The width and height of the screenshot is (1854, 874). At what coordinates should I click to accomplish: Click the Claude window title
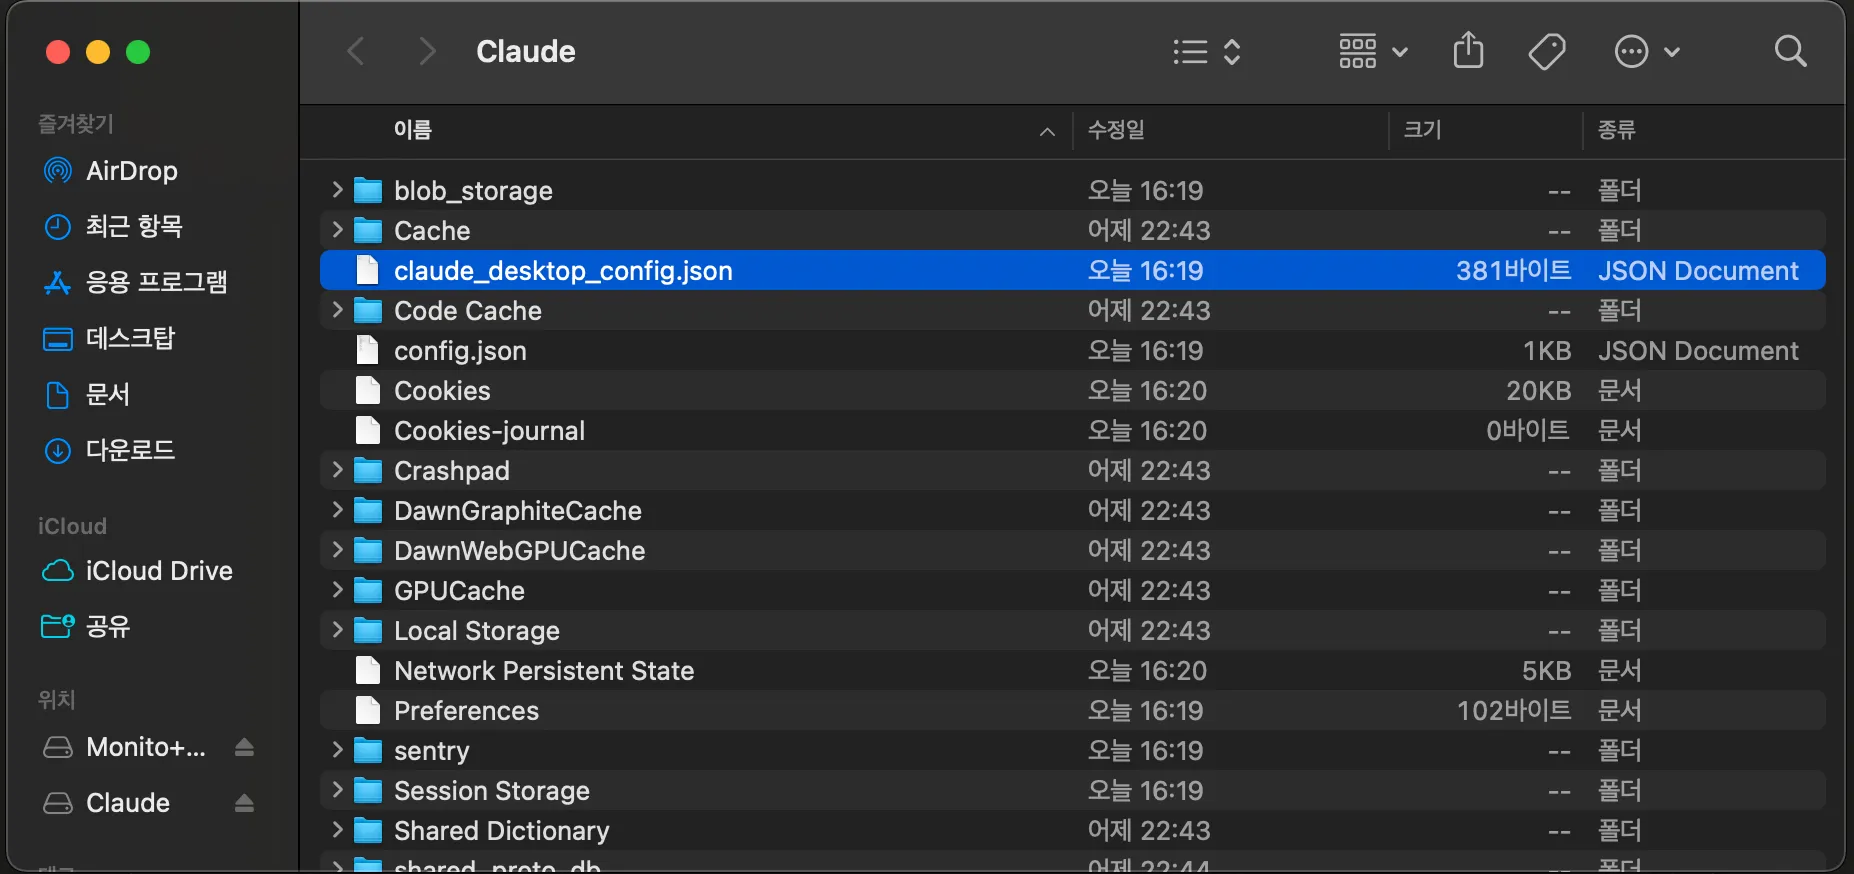526,51
